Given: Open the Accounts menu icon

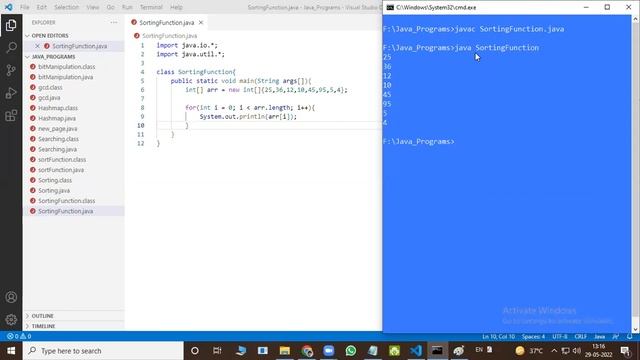Looking at the screenshot, I should click(11, 297).
